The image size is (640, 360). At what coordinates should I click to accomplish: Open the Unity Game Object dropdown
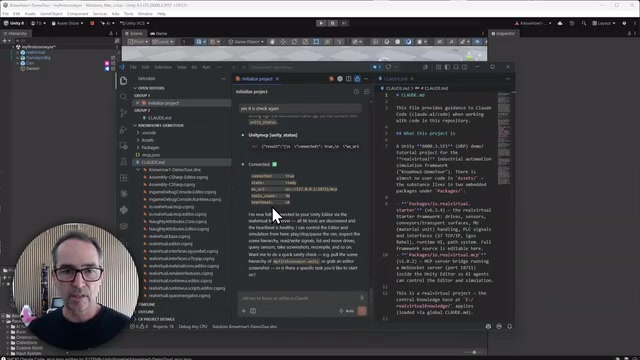(246, 42)
